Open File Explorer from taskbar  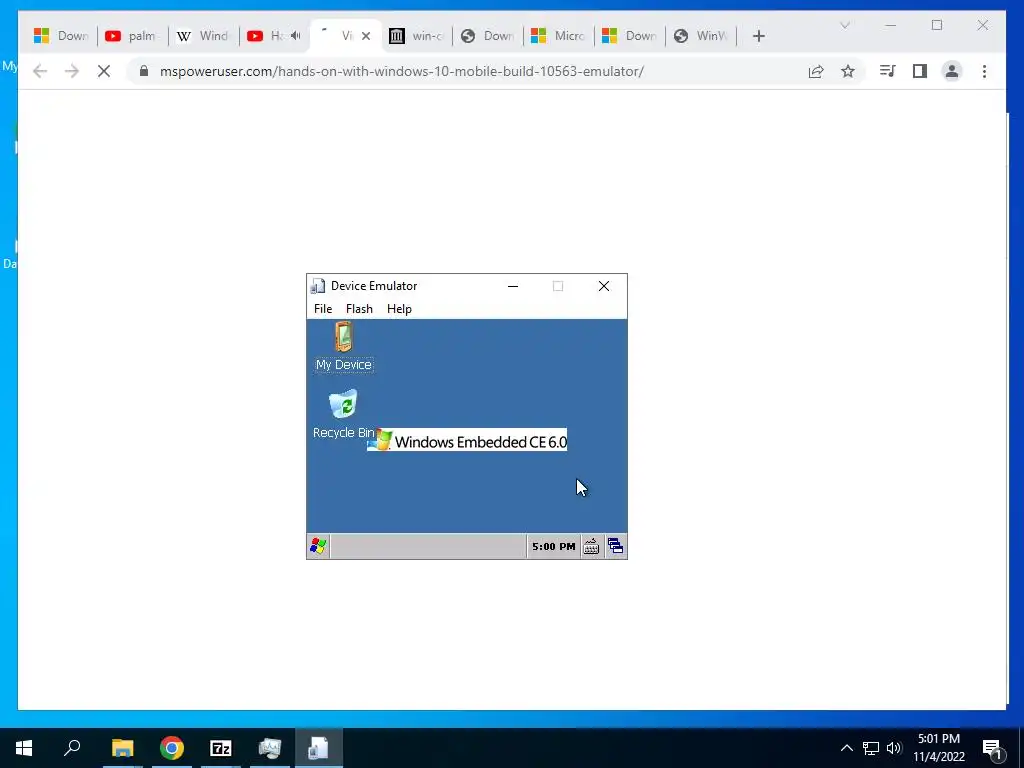tap(122, 748)
